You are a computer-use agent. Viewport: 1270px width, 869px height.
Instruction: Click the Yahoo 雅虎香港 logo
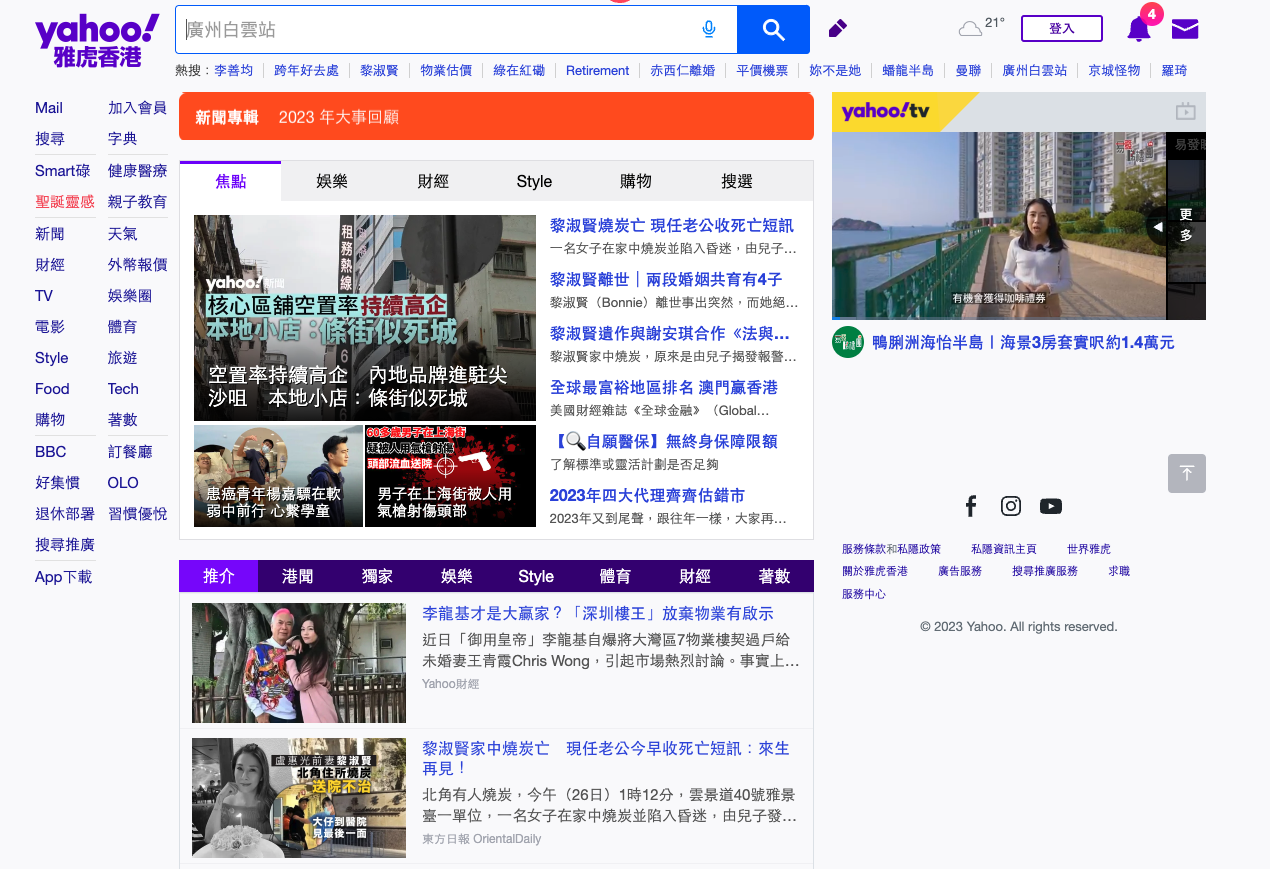point(97,40)
